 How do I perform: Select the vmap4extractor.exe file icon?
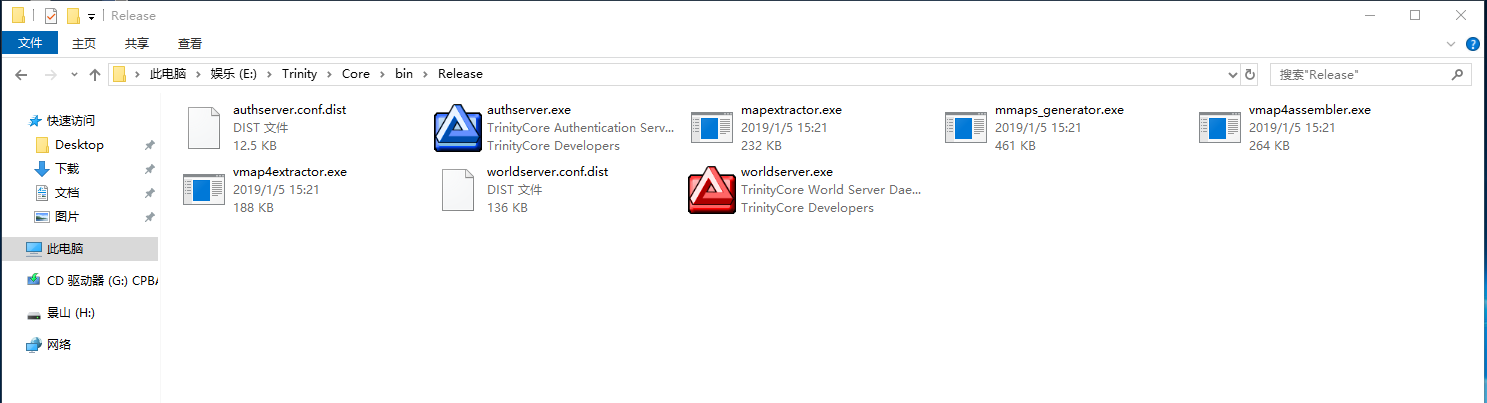pyautogui.click(x=204, y=190)
